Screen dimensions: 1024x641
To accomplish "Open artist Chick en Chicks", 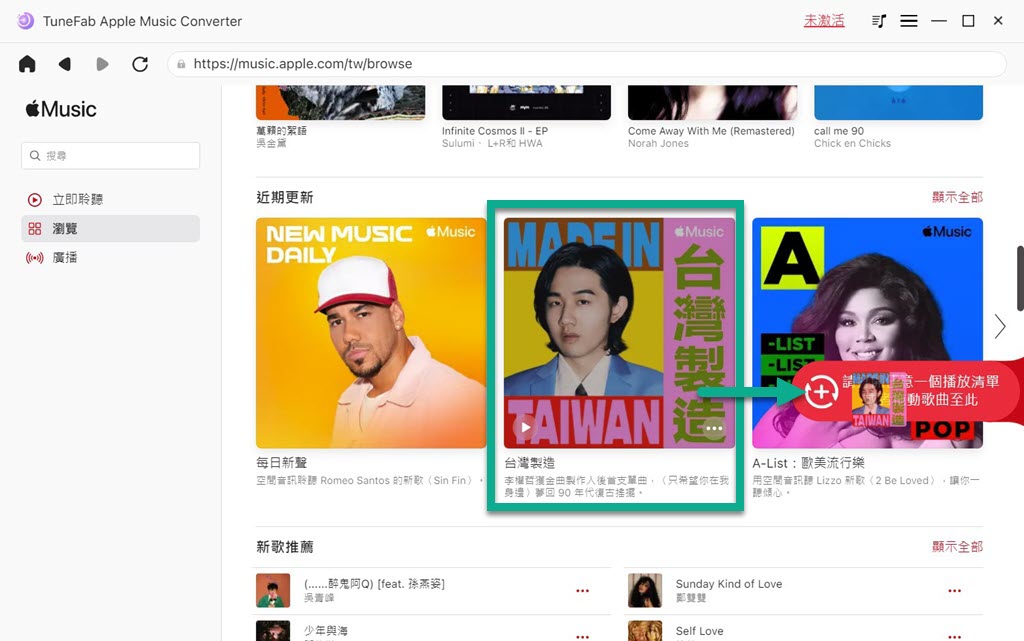I will point(852,143).
